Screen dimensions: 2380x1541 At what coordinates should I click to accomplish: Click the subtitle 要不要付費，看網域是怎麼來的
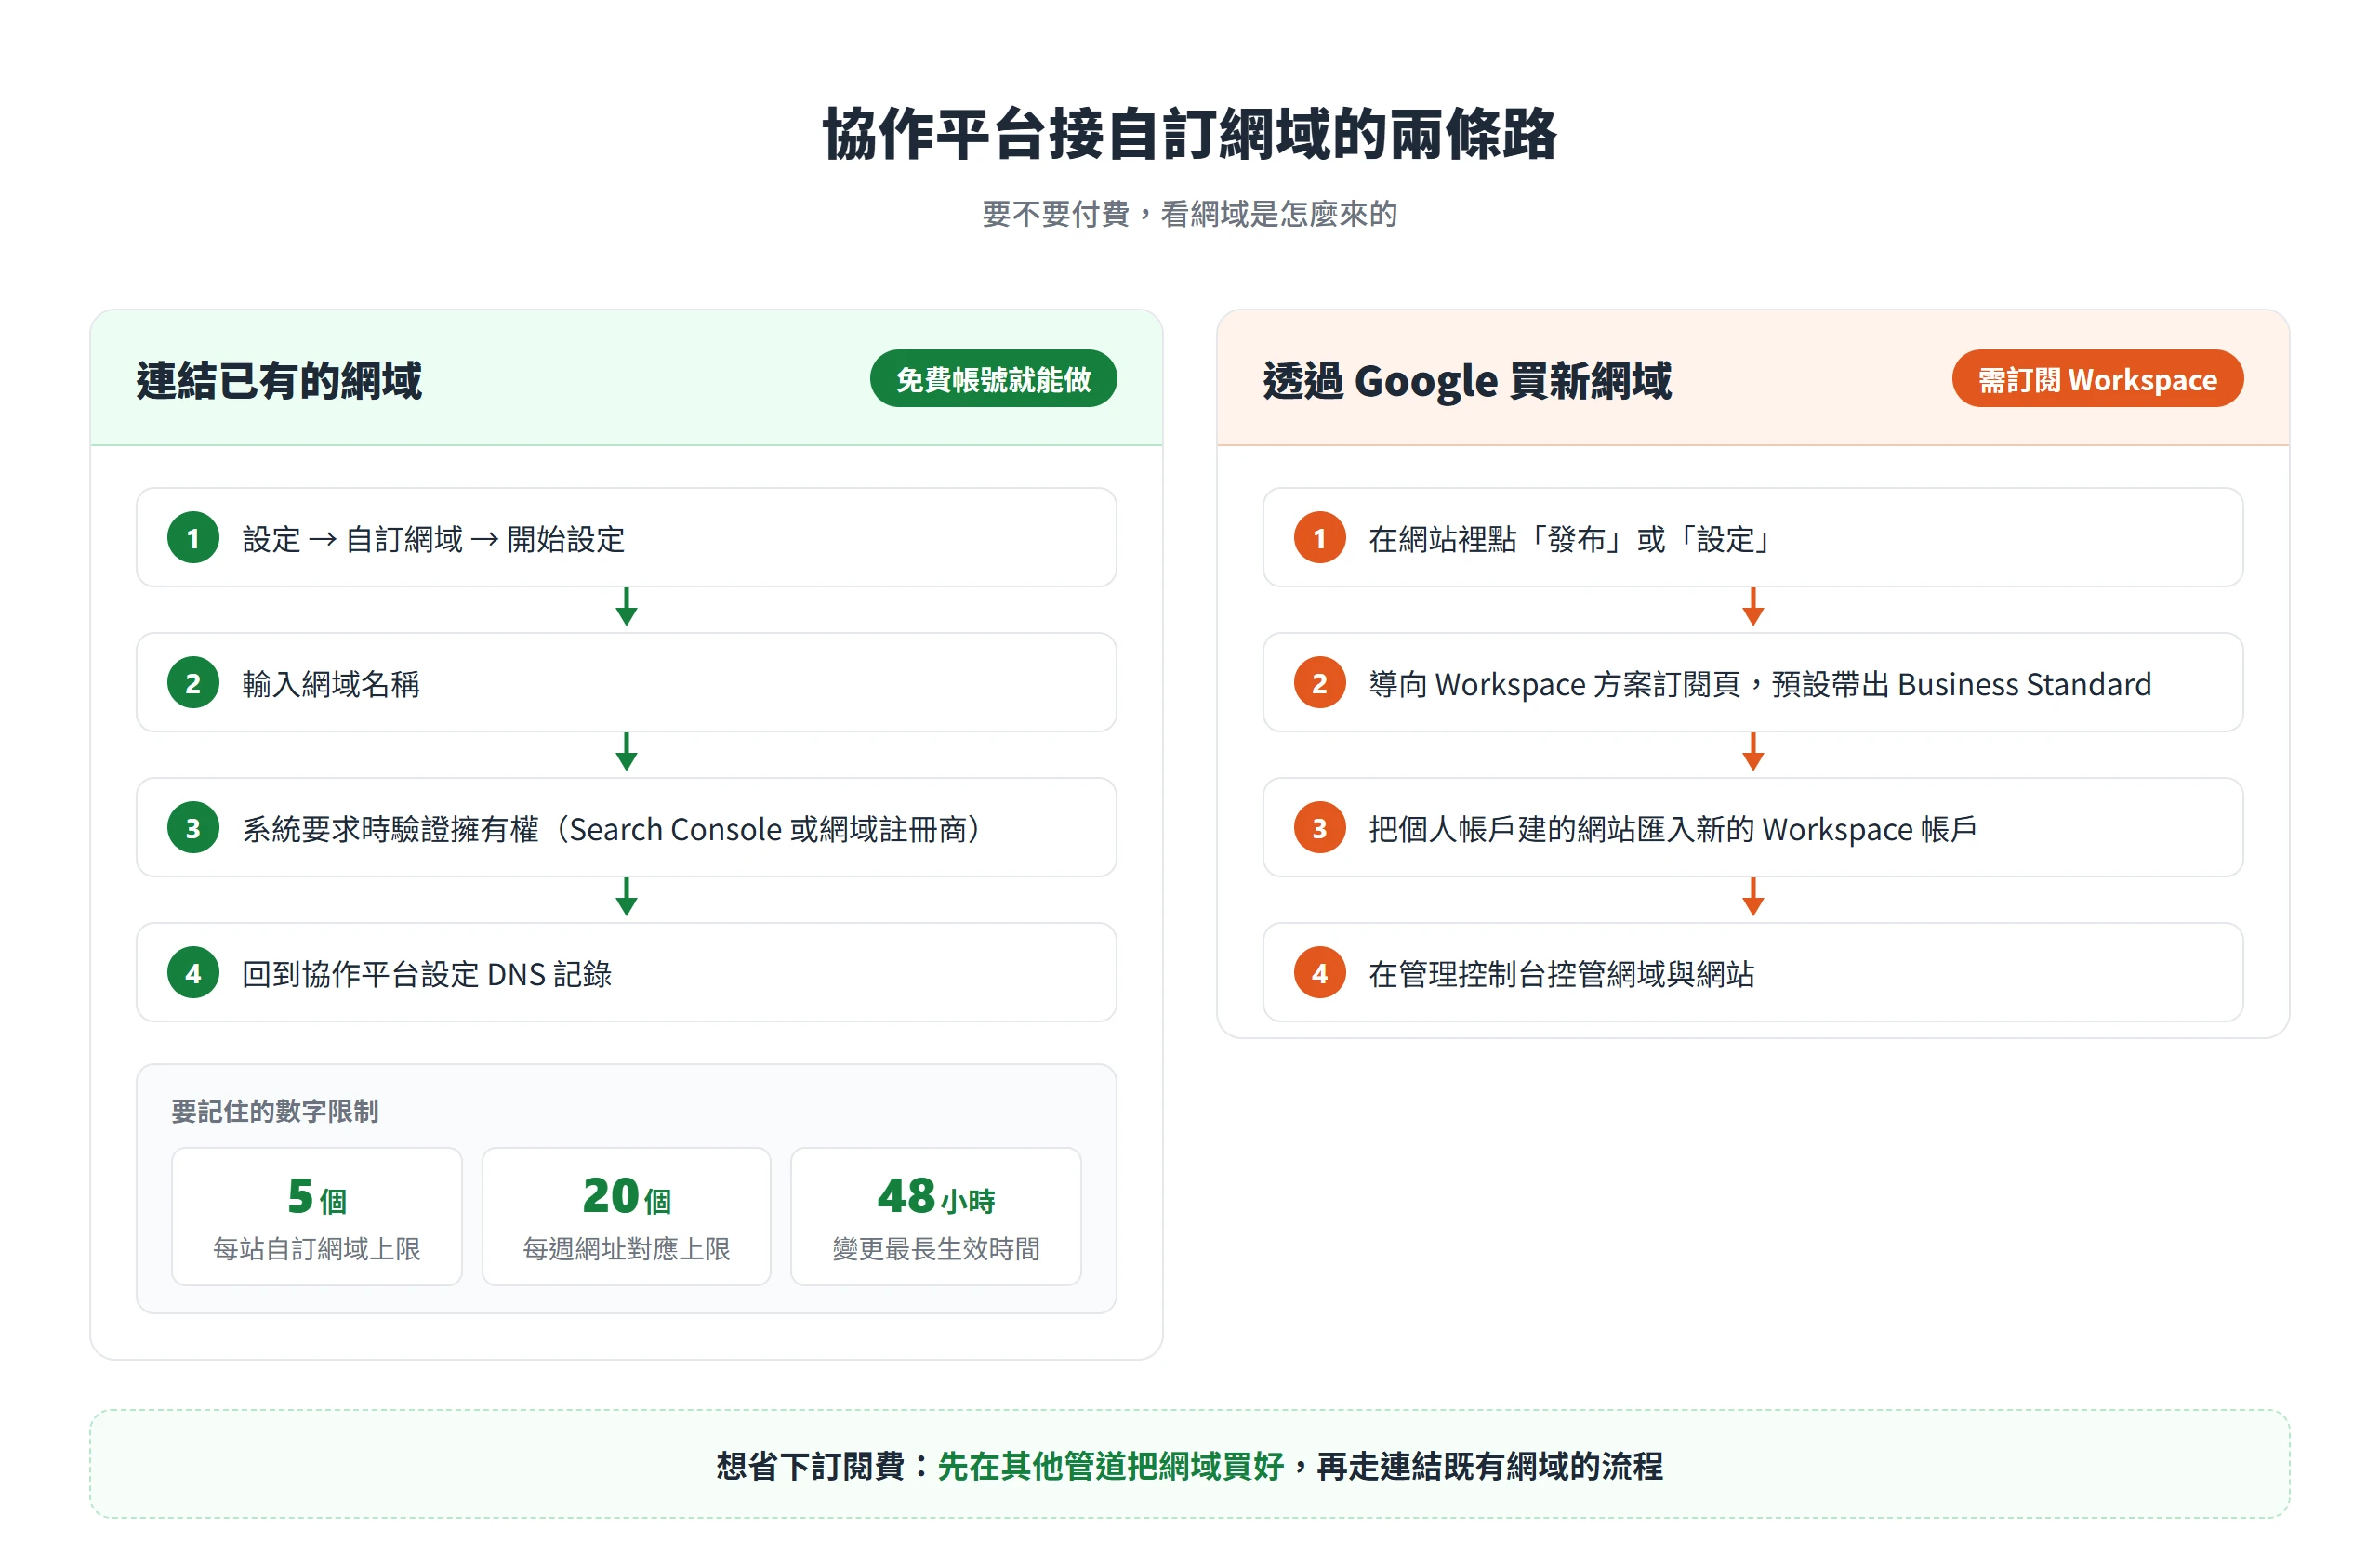point(1190,214)
